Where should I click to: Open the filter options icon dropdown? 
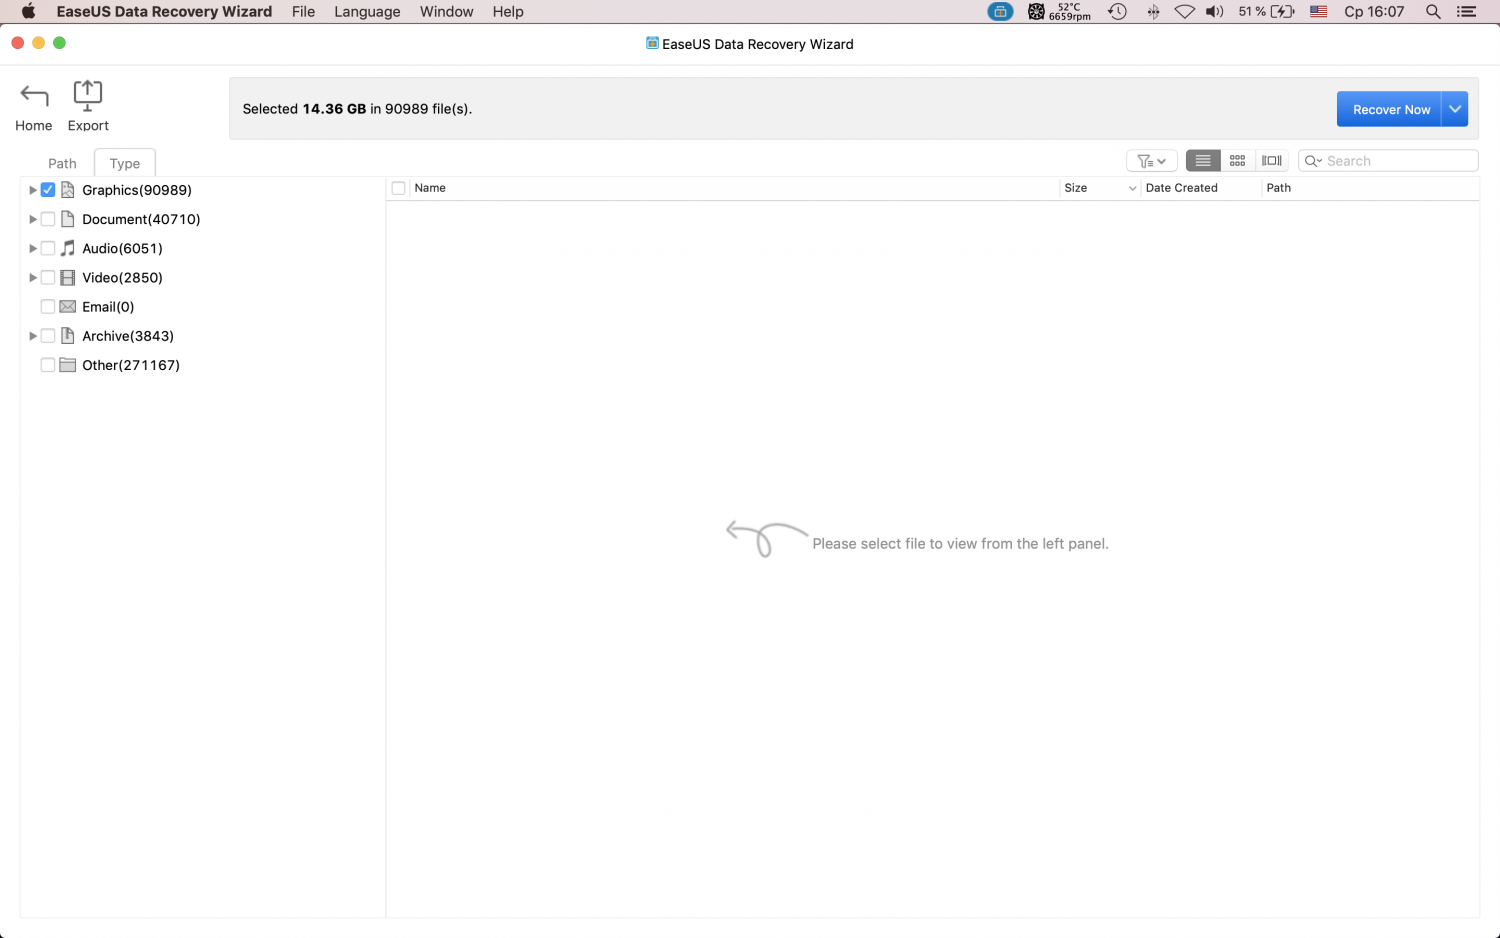pos(1151,161)
